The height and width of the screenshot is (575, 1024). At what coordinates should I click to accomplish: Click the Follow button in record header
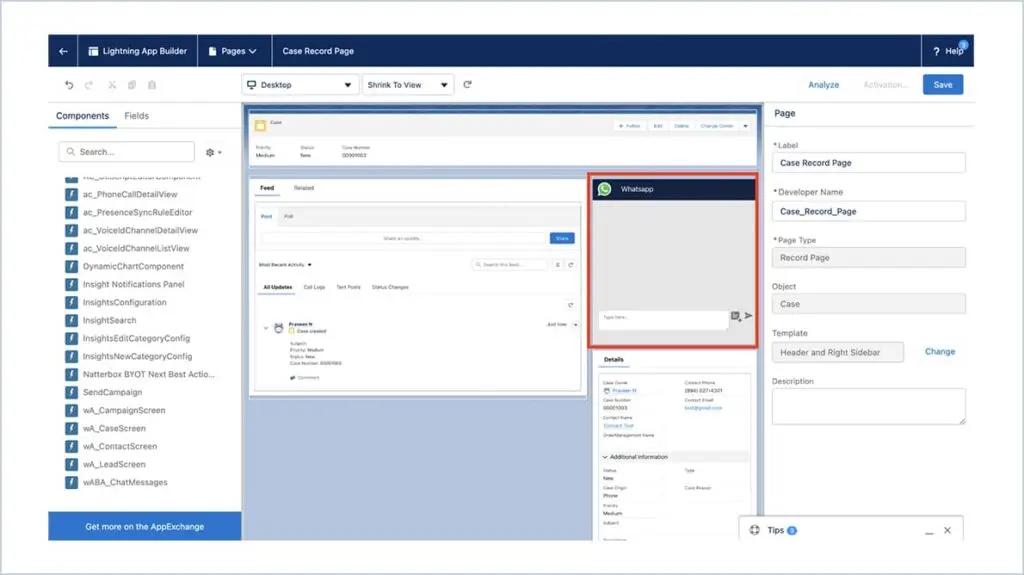(630, 125)
